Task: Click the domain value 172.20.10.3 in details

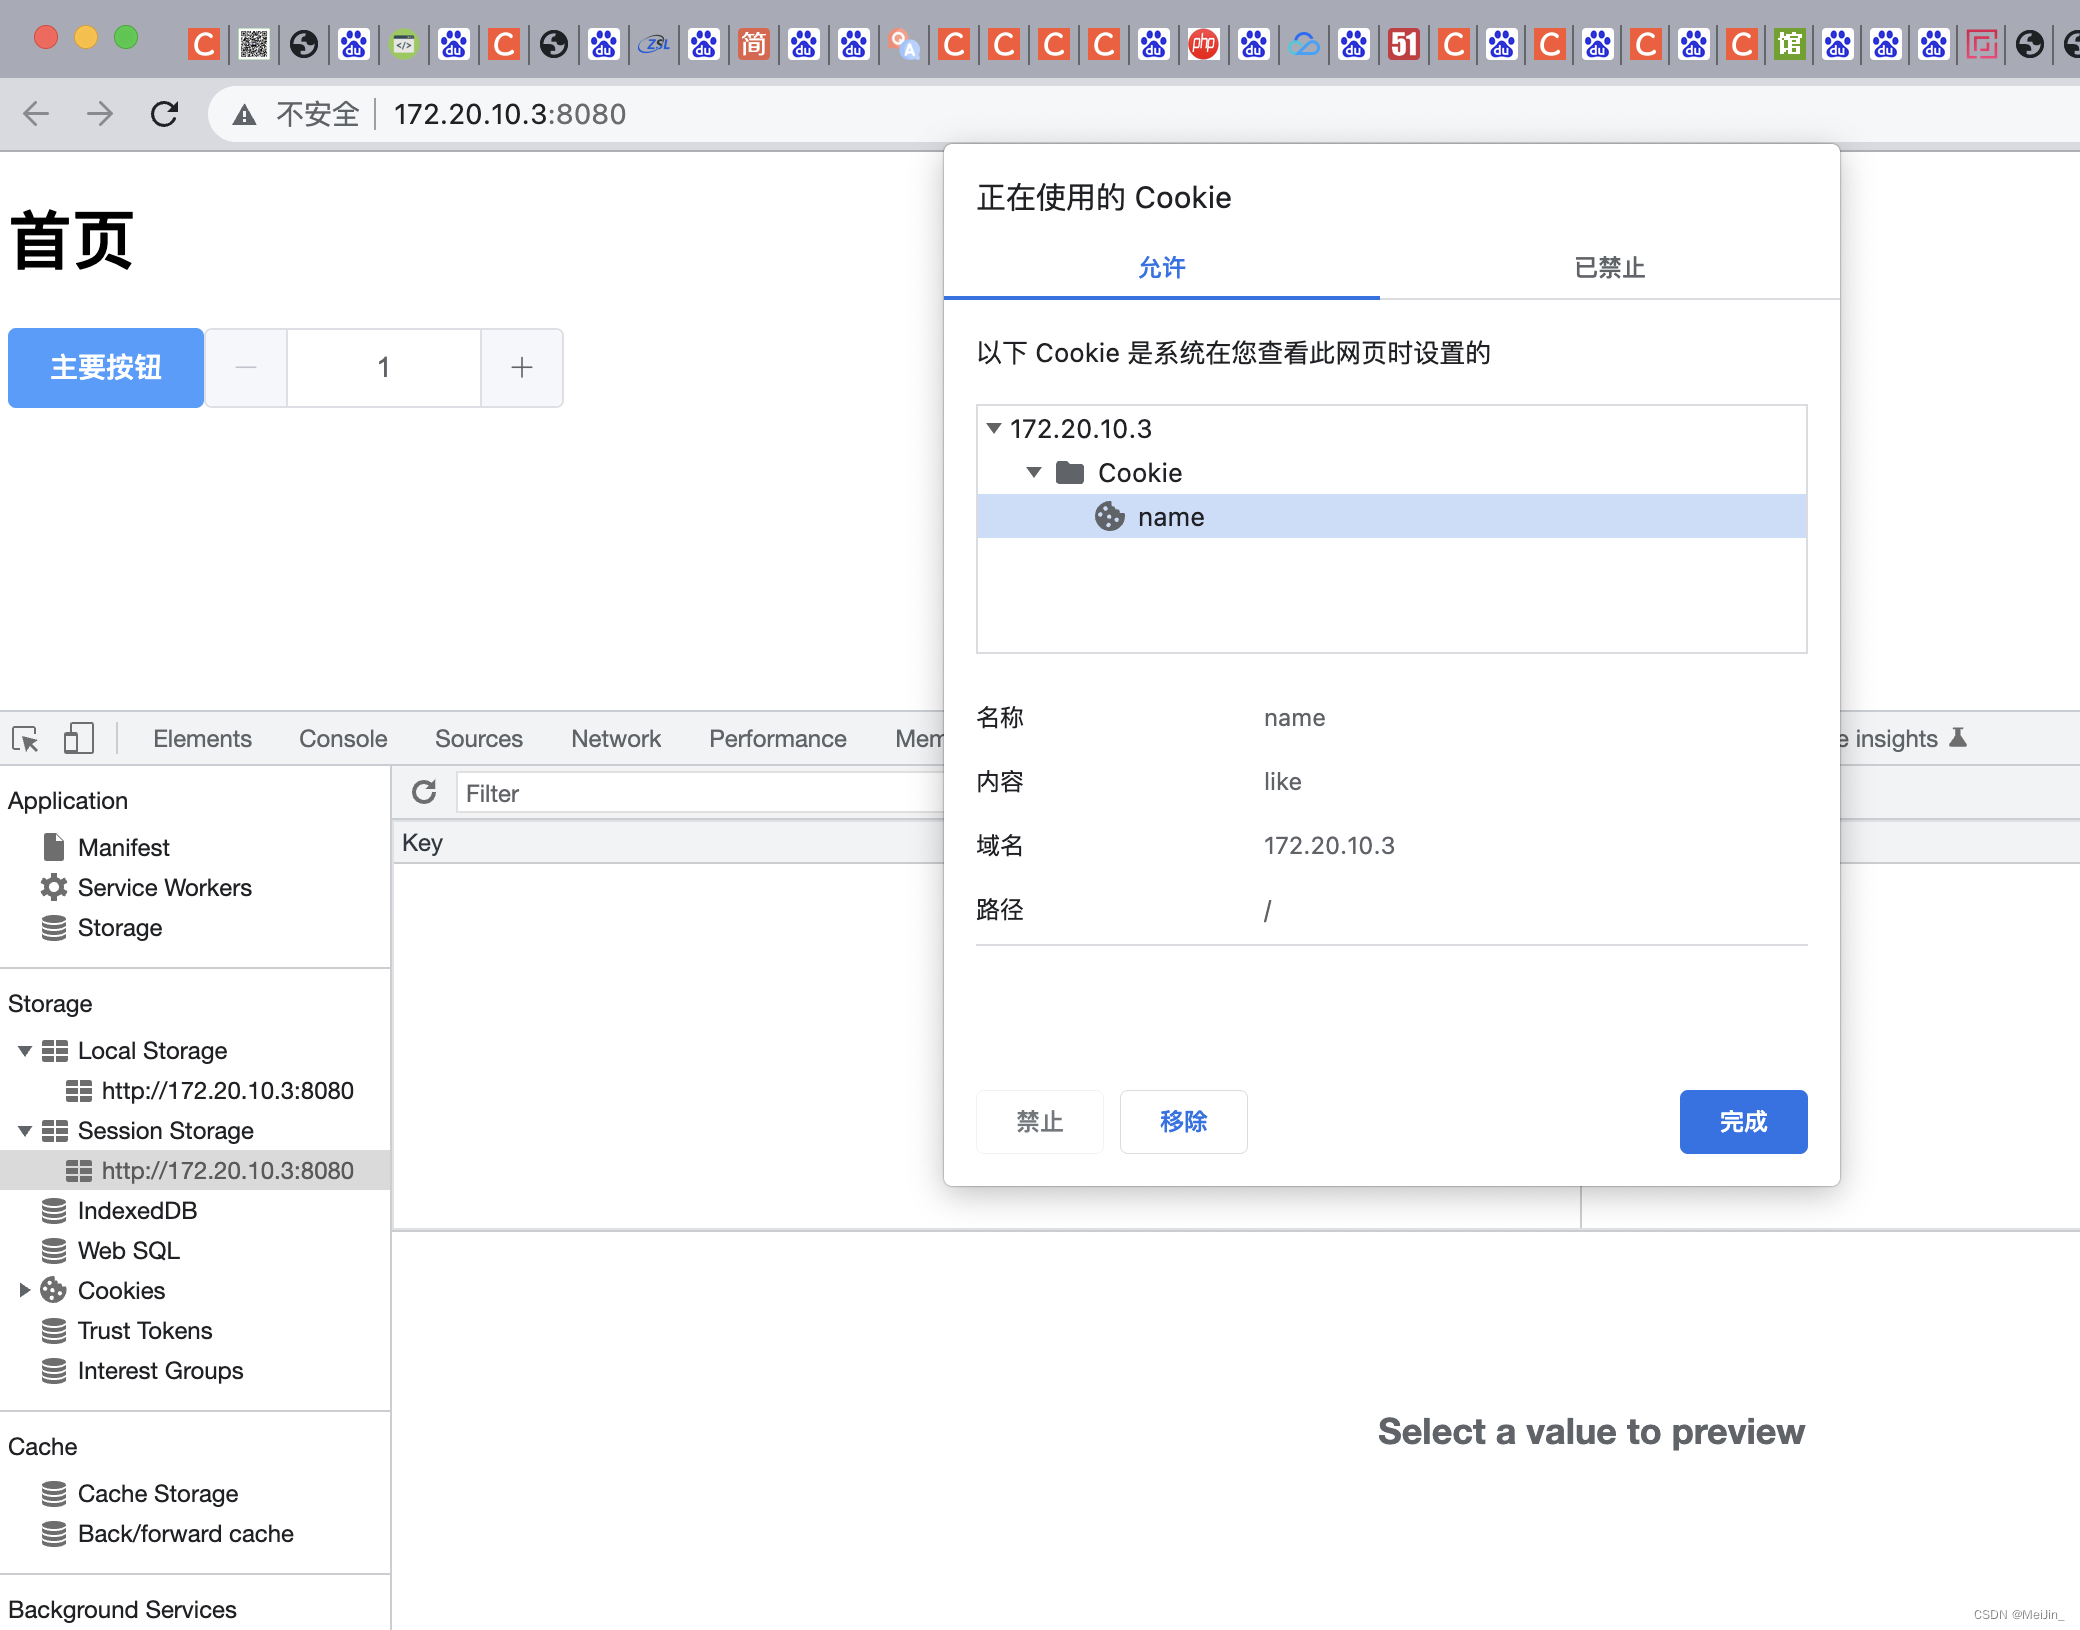Action: click(x=1329, y=845)
